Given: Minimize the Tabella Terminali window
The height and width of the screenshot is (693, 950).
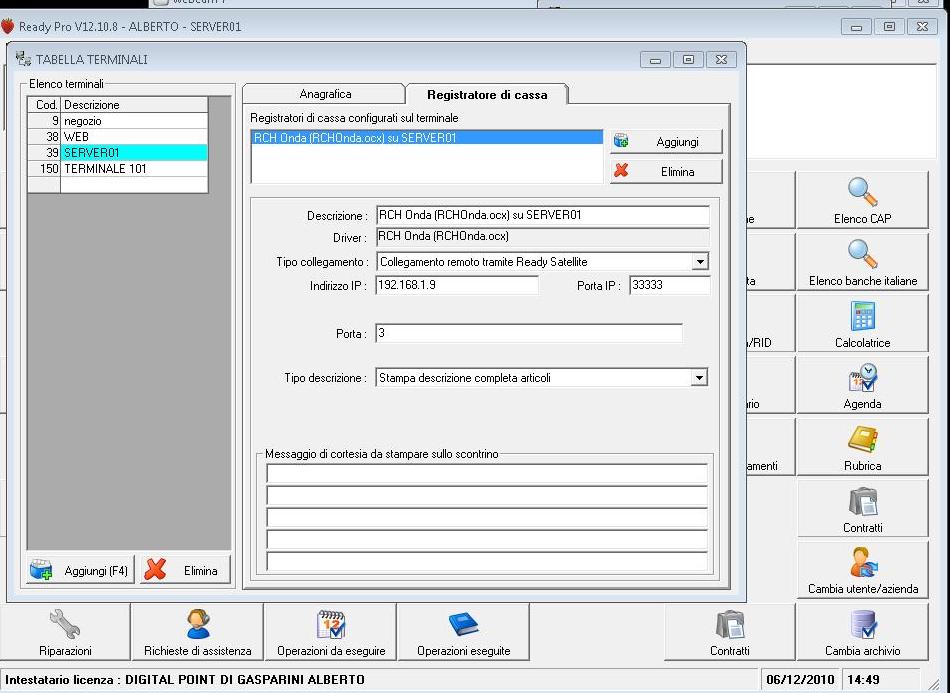Looking at the screenshot, I should 655,59.
